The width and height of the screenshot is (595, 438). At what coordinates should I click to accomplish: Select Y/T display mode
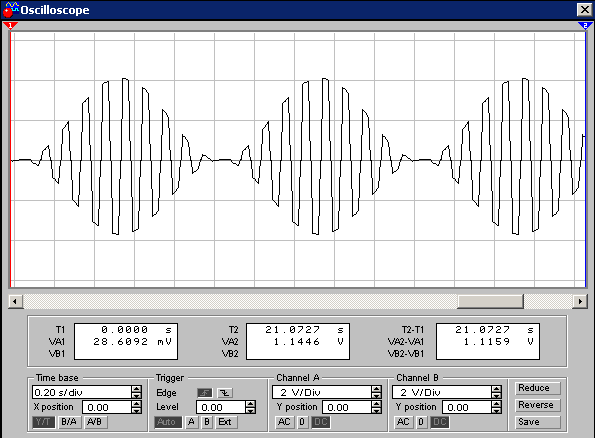(44, 422)
